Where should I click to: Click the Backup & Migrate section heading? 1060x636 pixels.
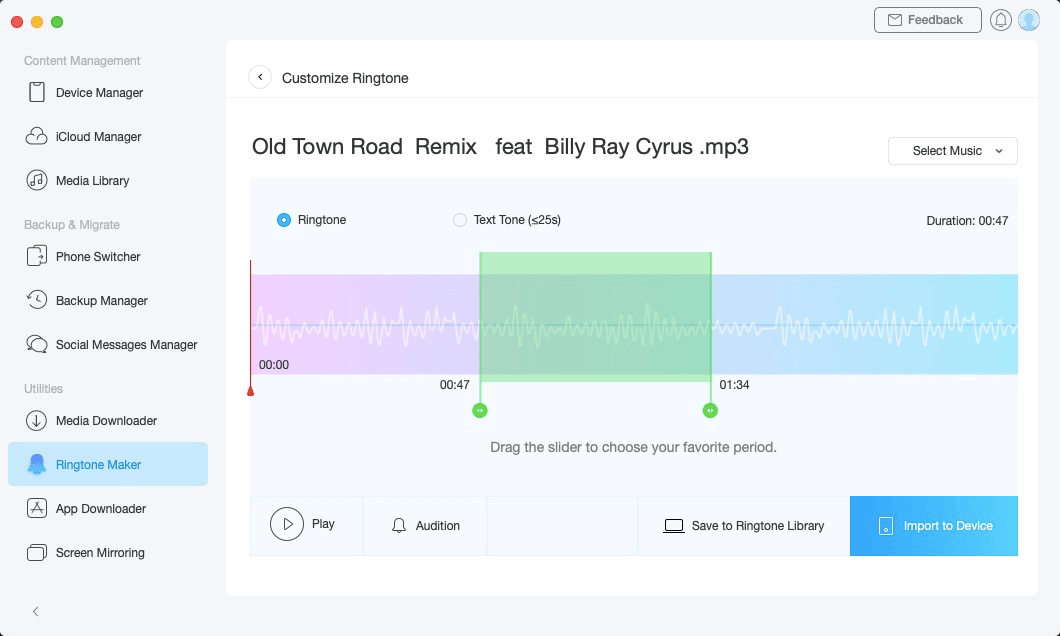click(x=72, y=224)
